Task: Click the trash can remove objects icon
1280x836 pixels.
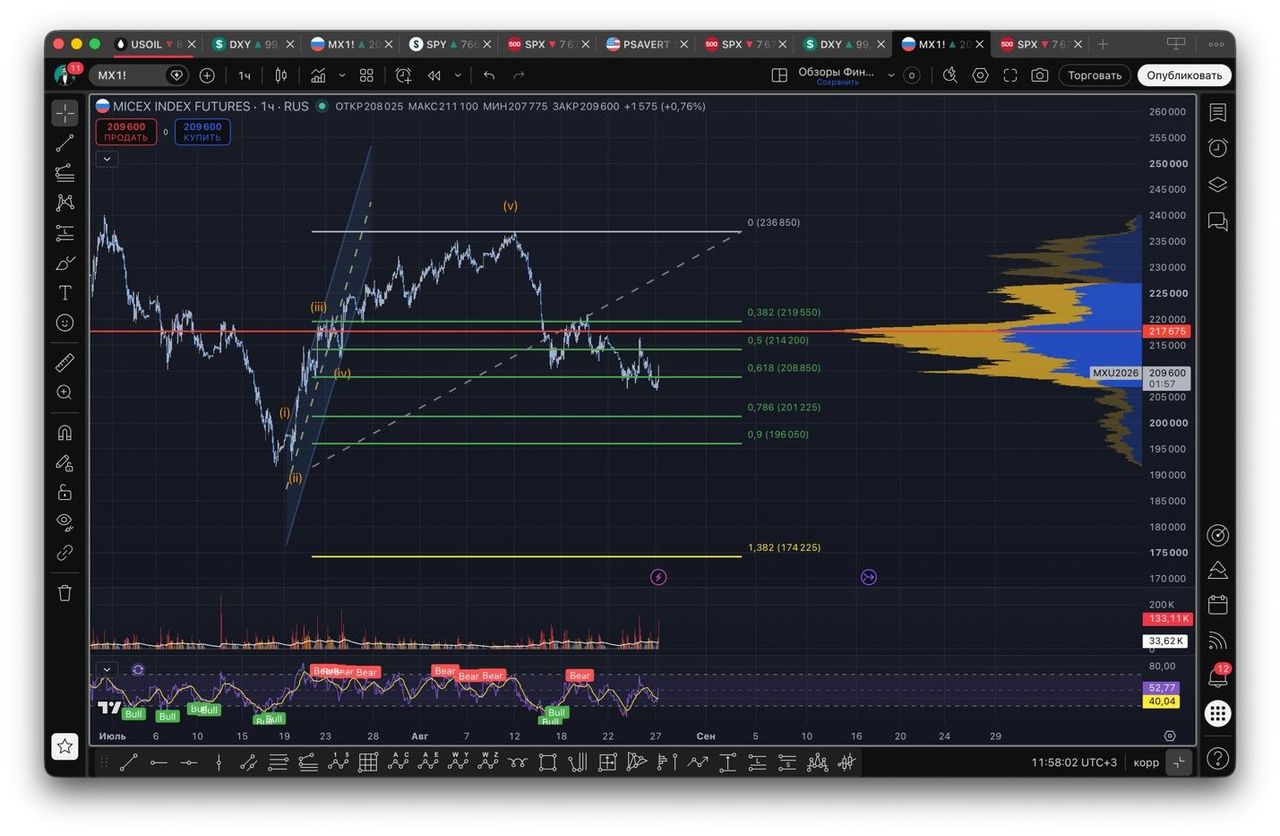Action: pyautogui.click(x=65, y=593)
